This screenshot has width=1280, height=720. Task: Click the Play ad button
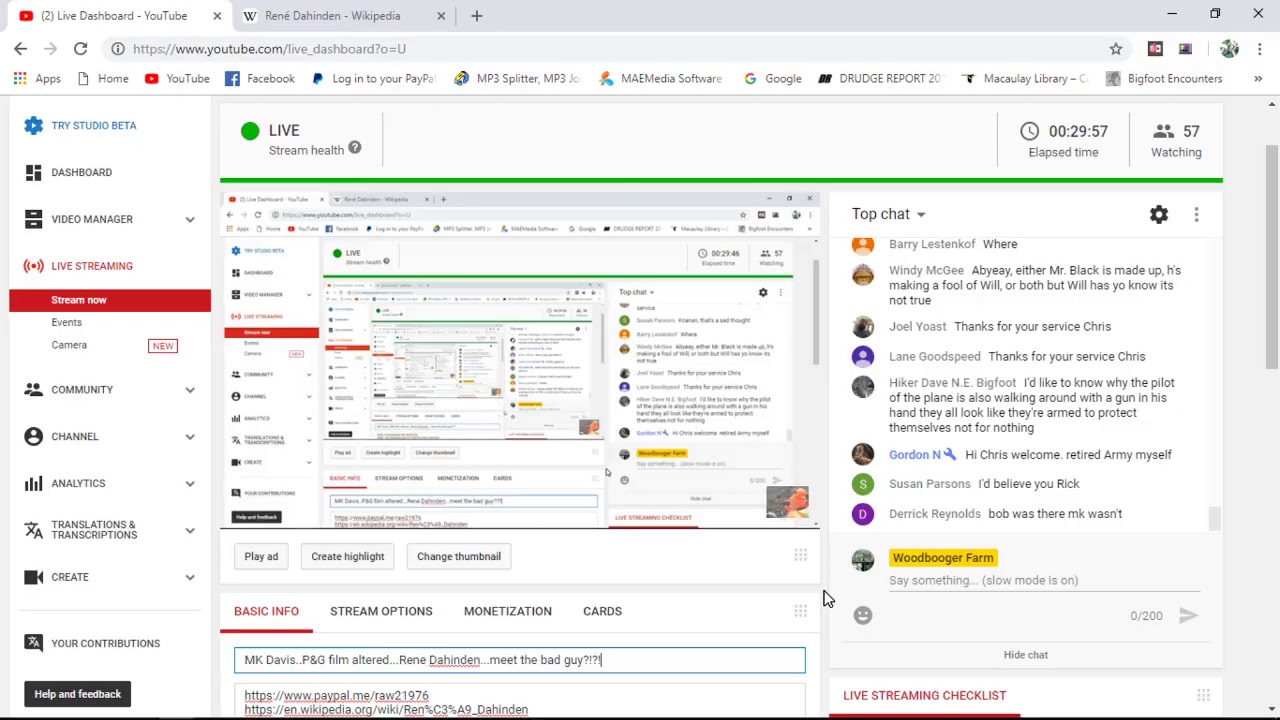tap(261, 556)
